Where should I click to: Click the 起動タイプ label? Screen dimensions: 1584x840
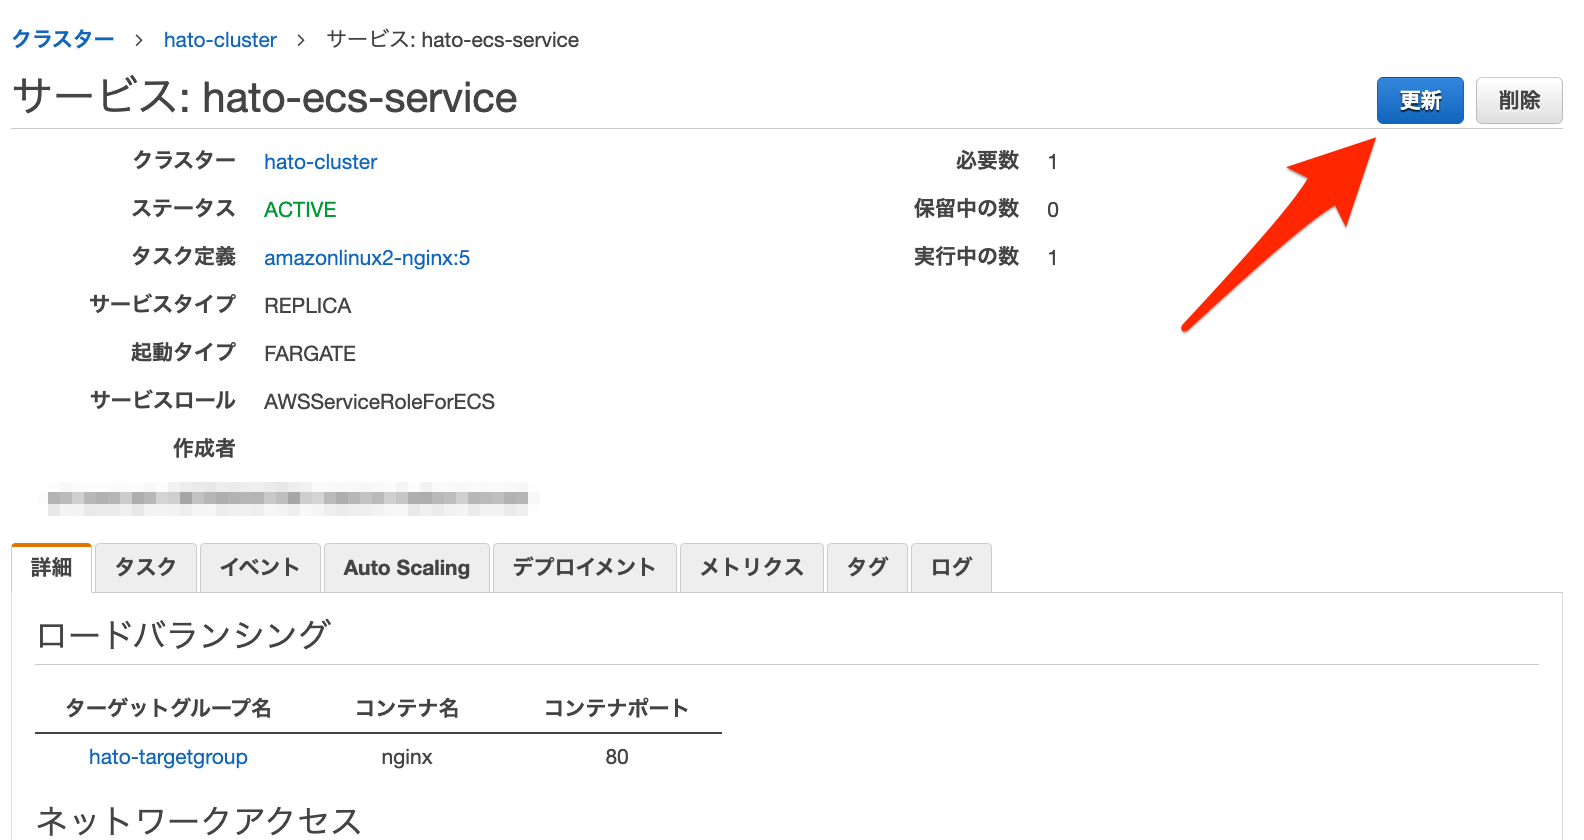[183, 352]
